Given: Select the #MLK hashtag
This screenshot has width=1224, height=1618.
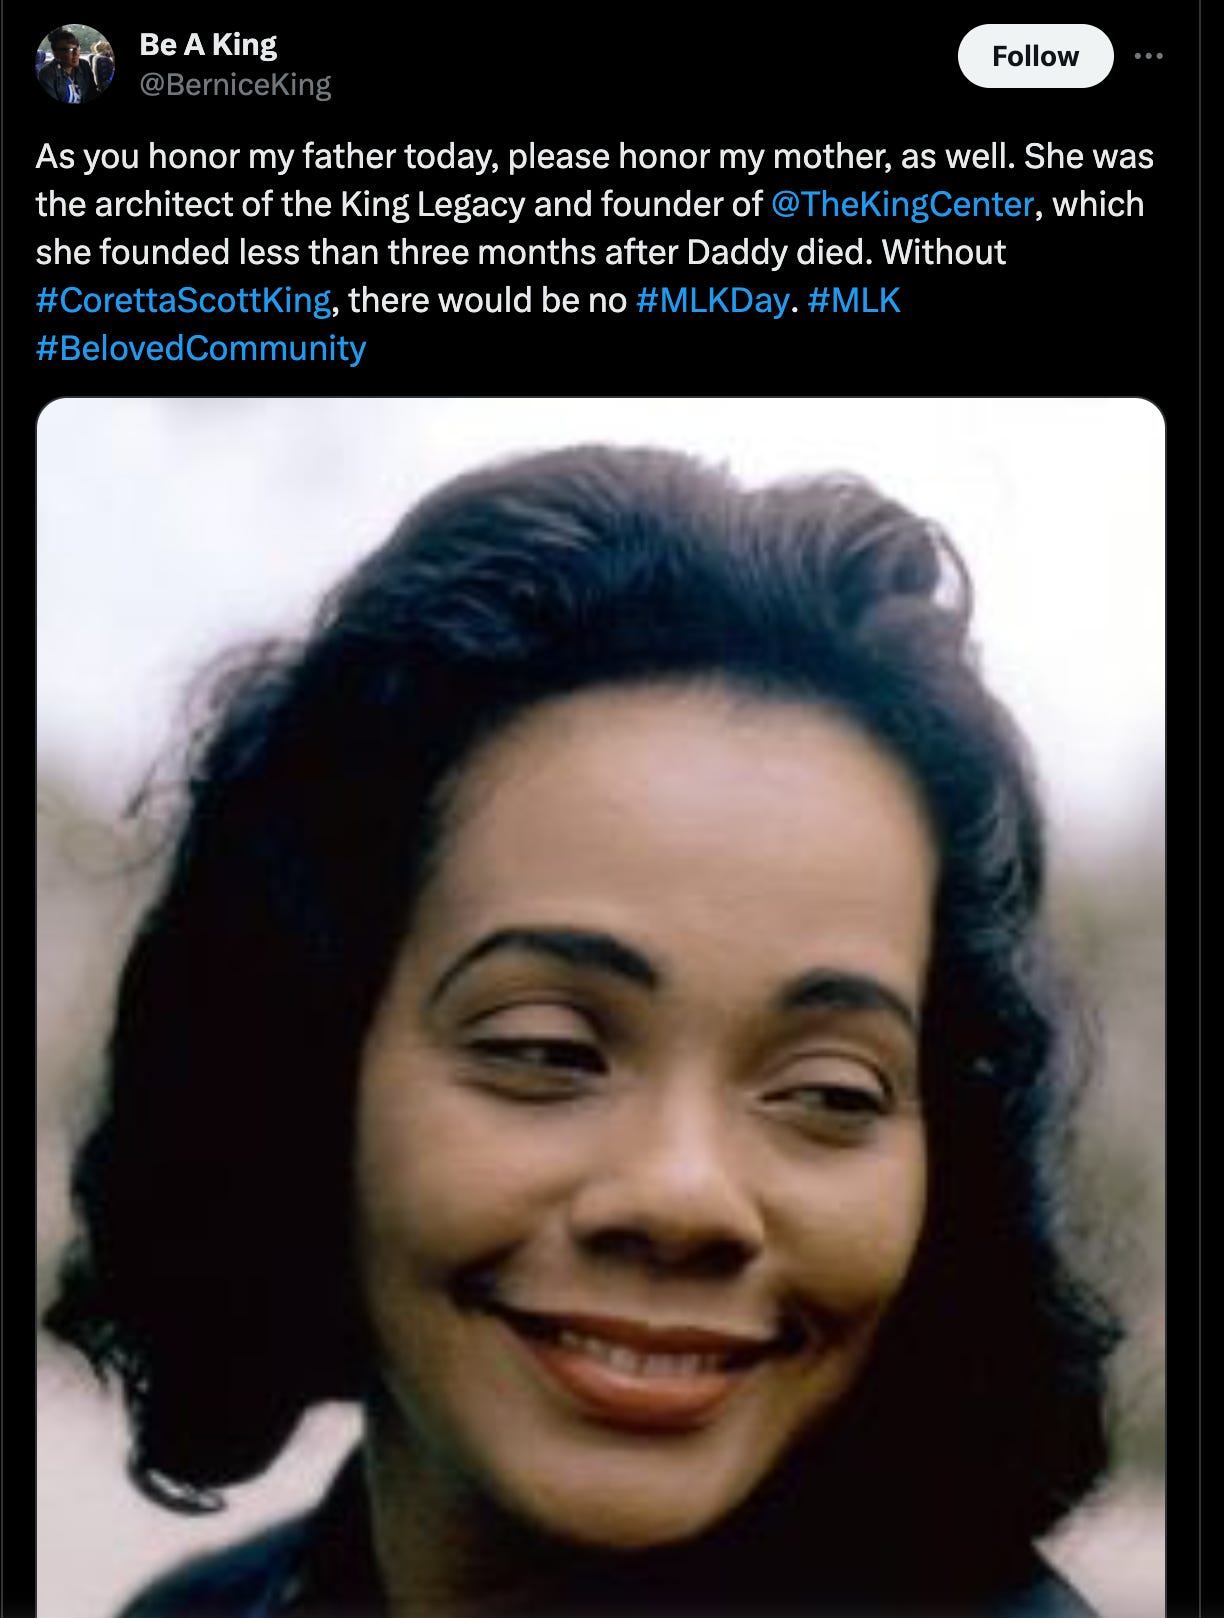Looking at the screenshot, I should [854, 300].
